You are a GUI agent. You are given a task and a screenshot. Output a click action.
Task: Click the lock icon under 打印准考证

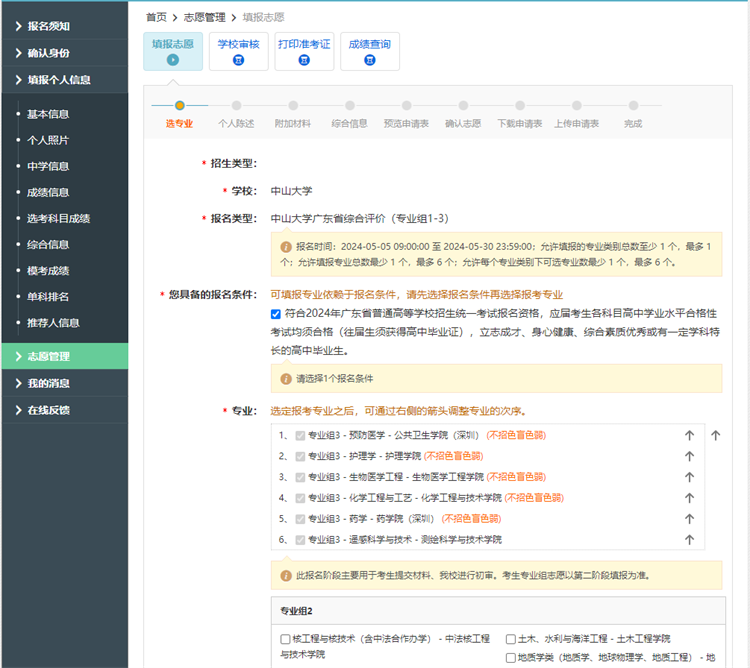[304, 60]
